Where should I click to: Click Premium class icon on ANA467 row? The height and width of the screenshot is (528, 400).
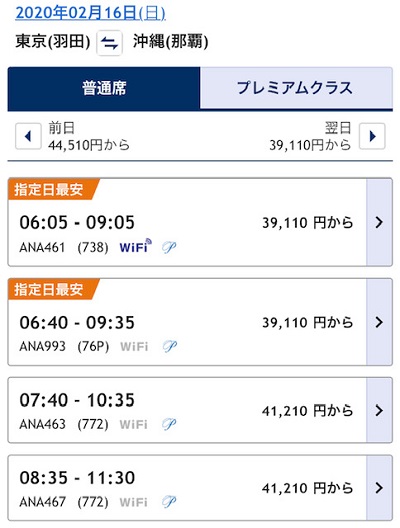169,502
